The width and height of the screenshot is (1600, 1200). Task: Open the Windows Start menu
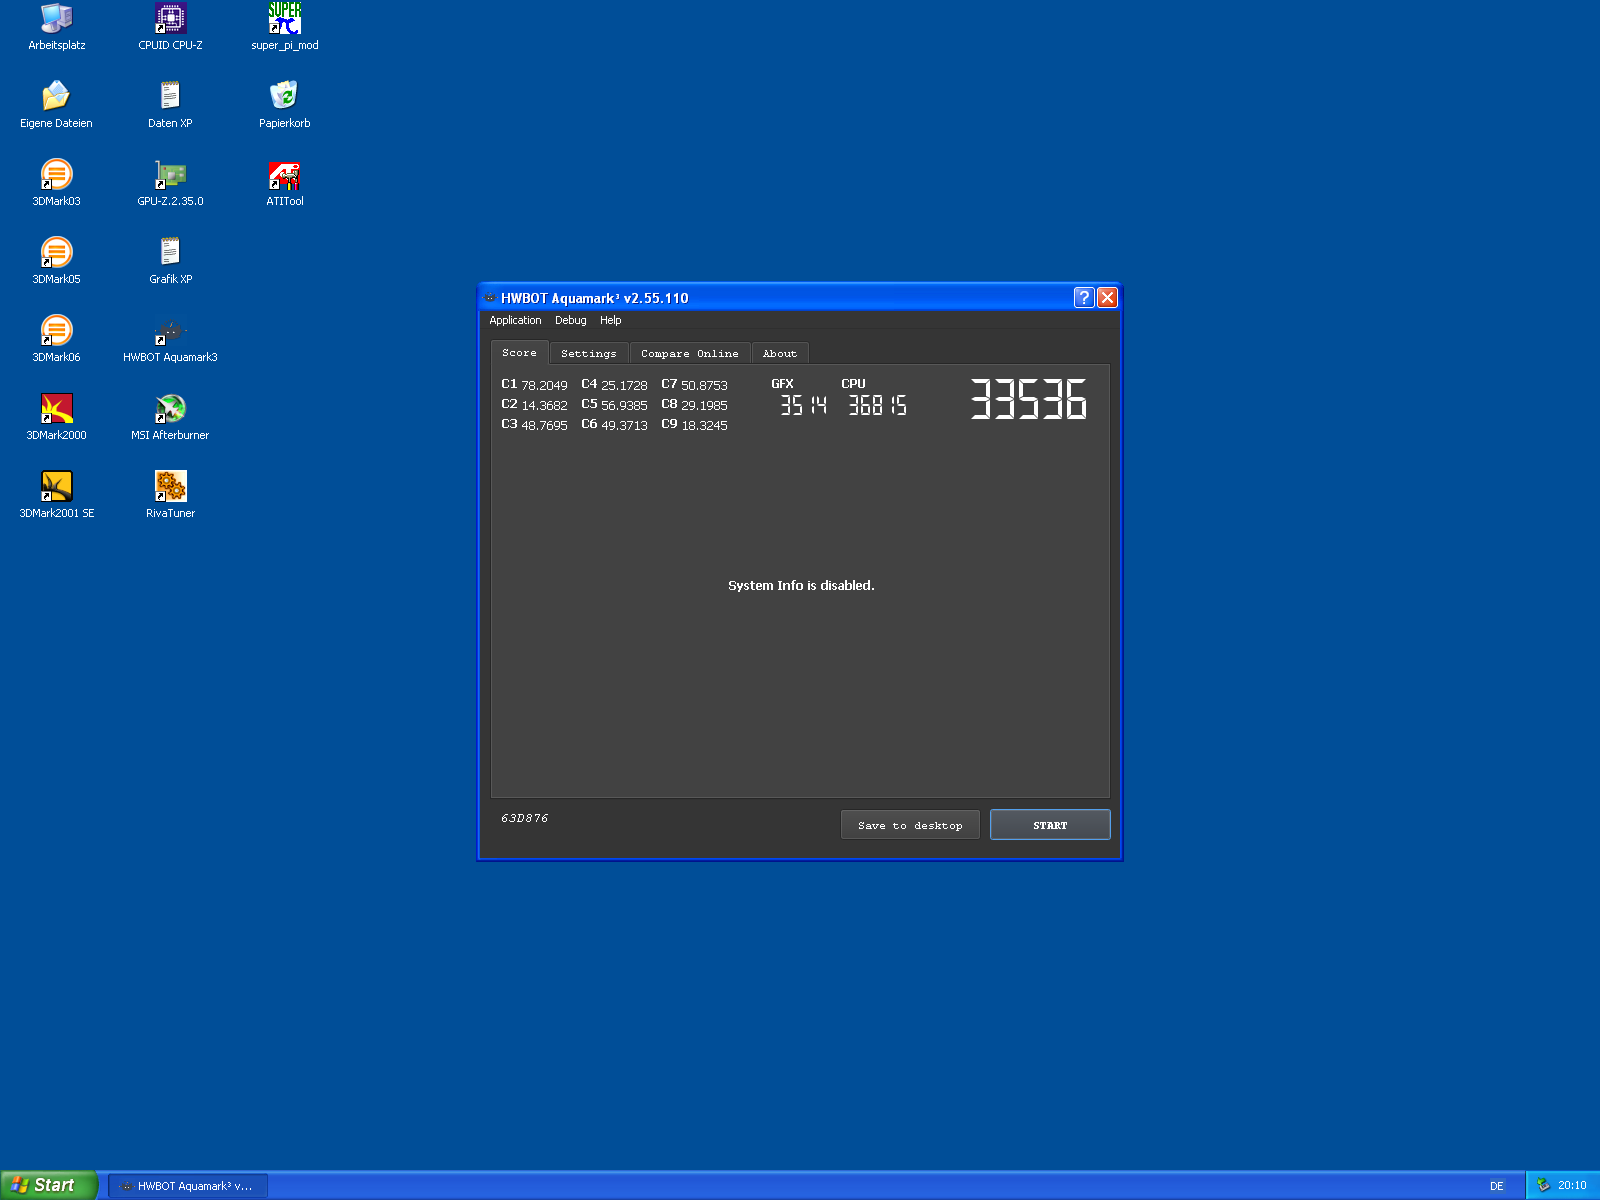tap(48, 1185)
